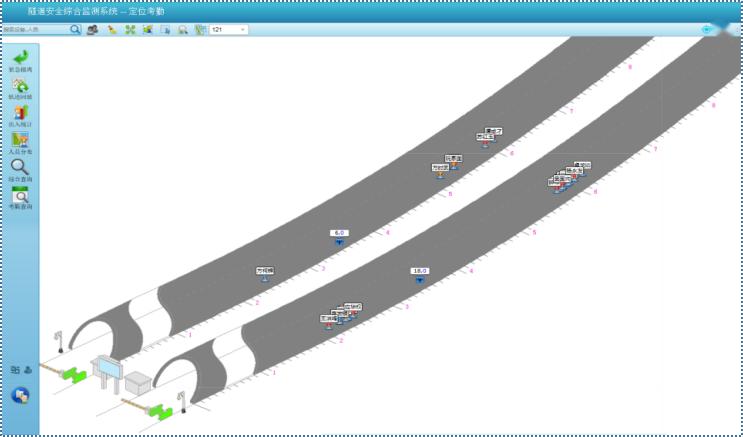Click the toolbar chart image icon
This screenshot has width=743, height=437.
coord(147,29)
